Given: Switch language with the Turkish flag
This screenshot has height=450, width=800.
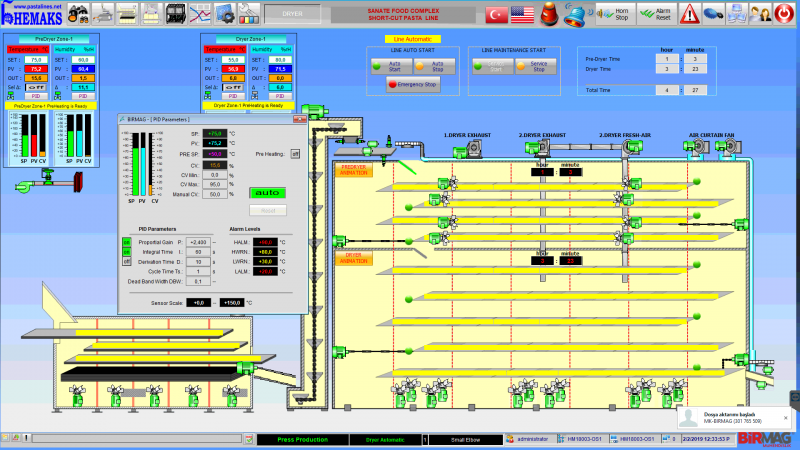Looking at the screenshot, I should click(496, 14).
